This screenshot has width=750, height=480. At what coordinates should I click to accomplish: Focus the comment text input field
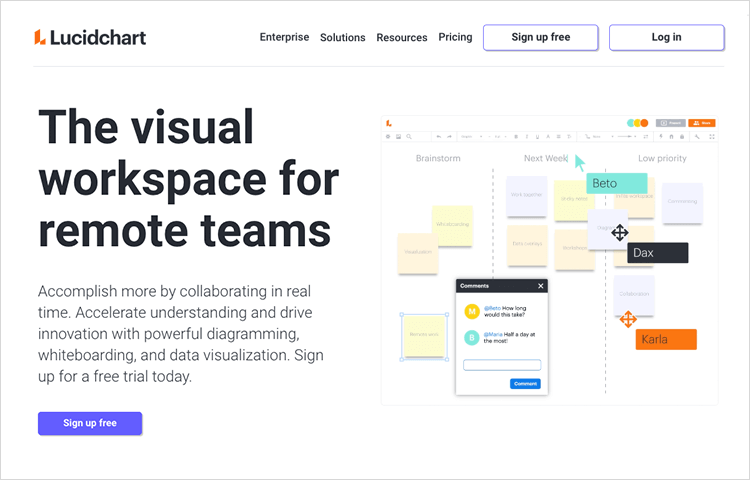502,365
